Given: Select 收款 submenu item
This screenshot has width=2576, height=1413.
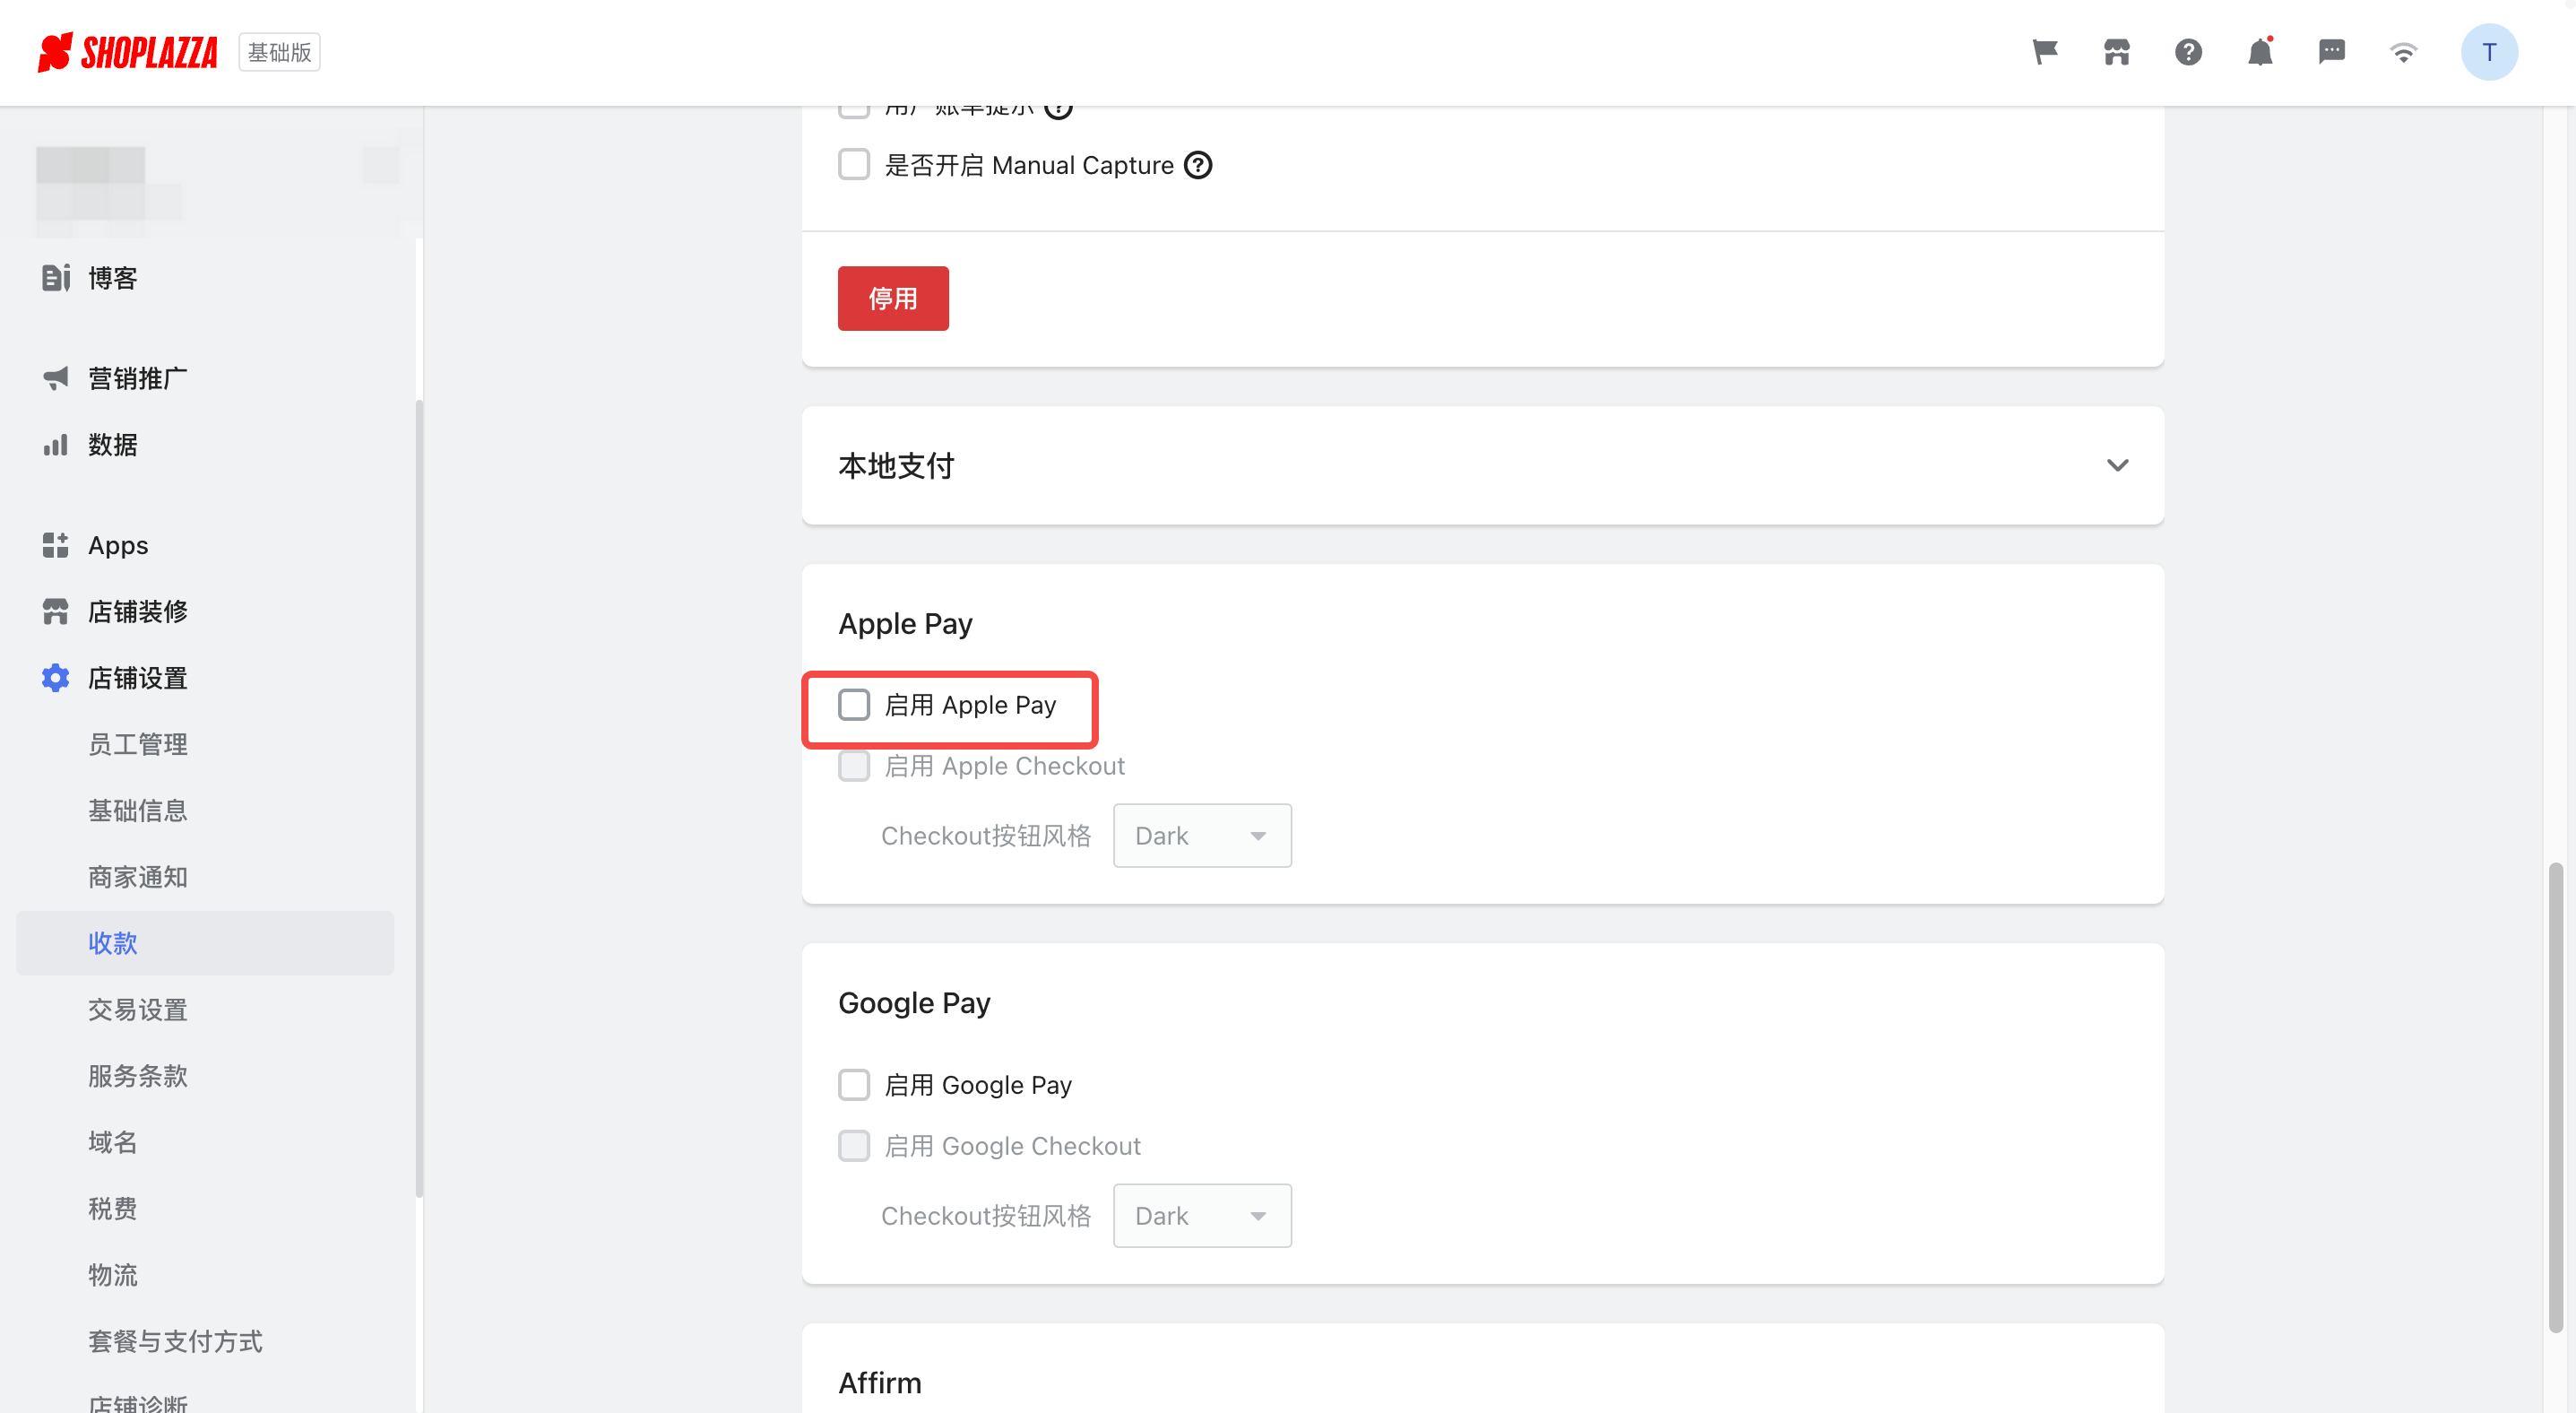Looking at the screenshot, I should click(205, 943).
